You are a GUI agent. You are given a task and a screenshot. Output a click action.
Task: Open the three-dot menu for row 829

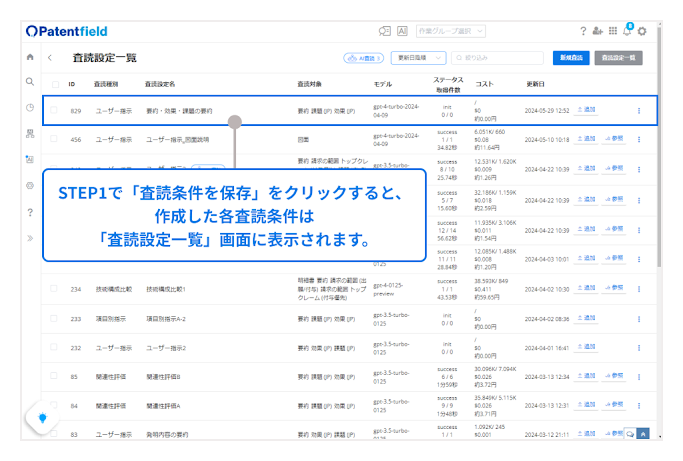point(638,110)
